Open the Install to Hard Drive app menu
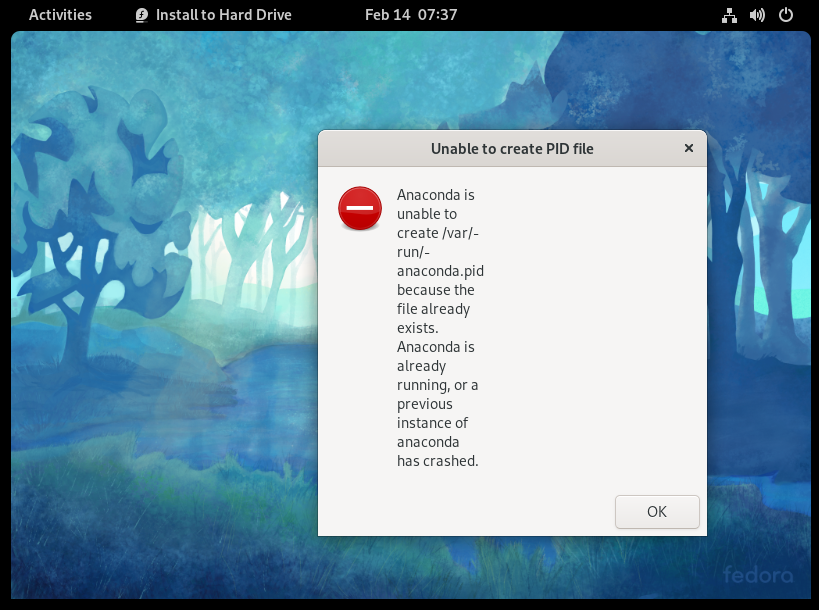The height and width of the screenshot is (610, 819). pos(213,15)
